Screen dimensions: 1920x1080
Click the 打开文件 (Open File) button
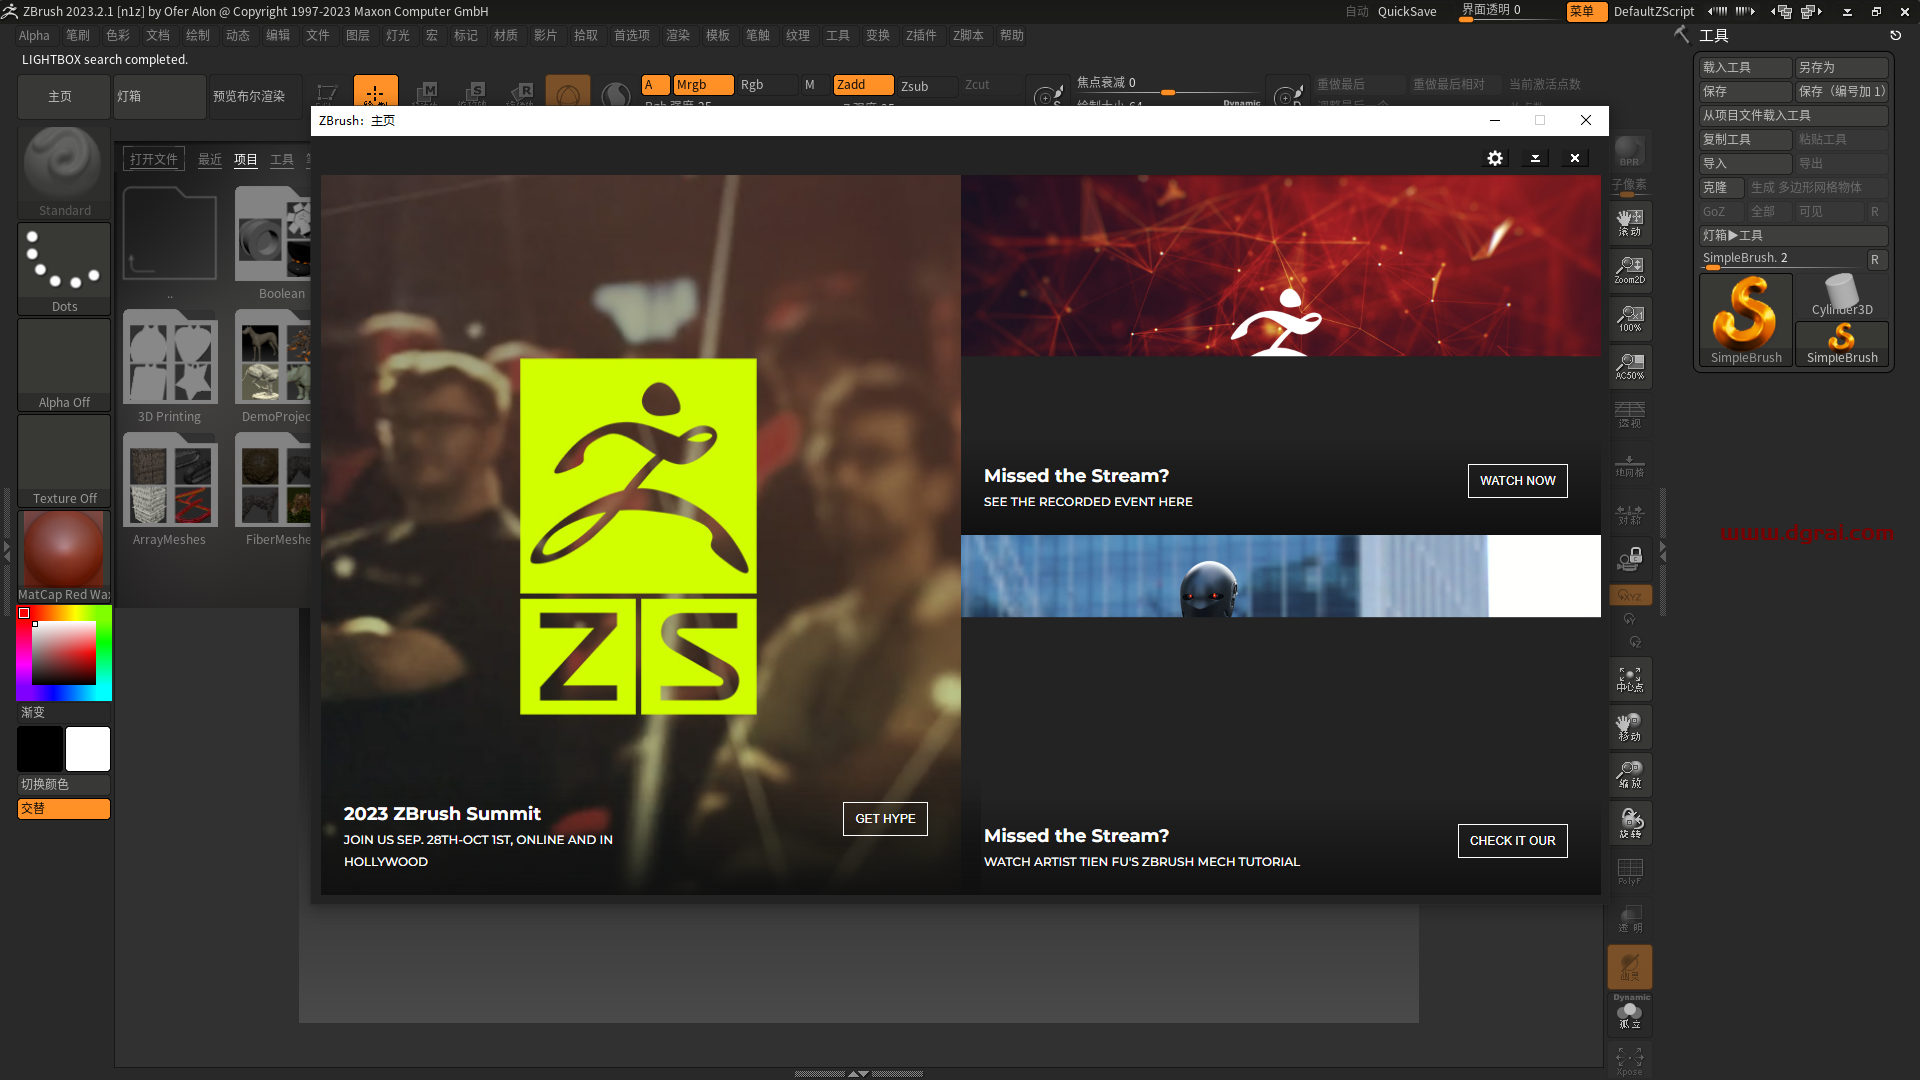154,159
